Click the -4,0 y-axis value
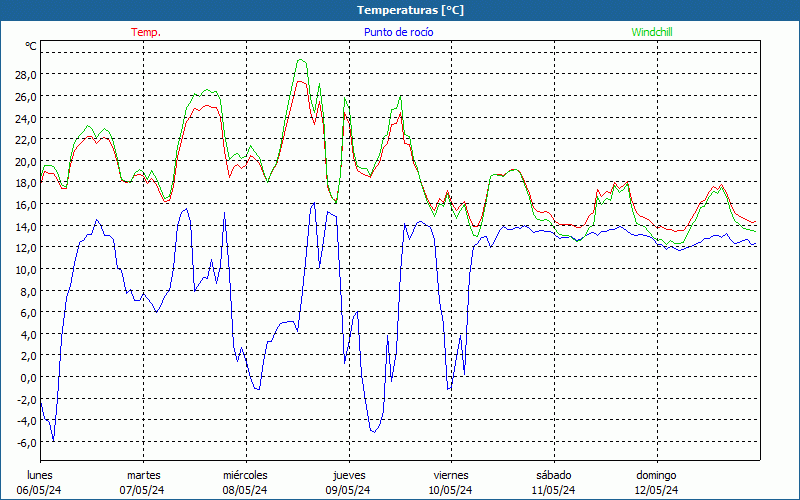800x500 pixels. coord(27,421)
